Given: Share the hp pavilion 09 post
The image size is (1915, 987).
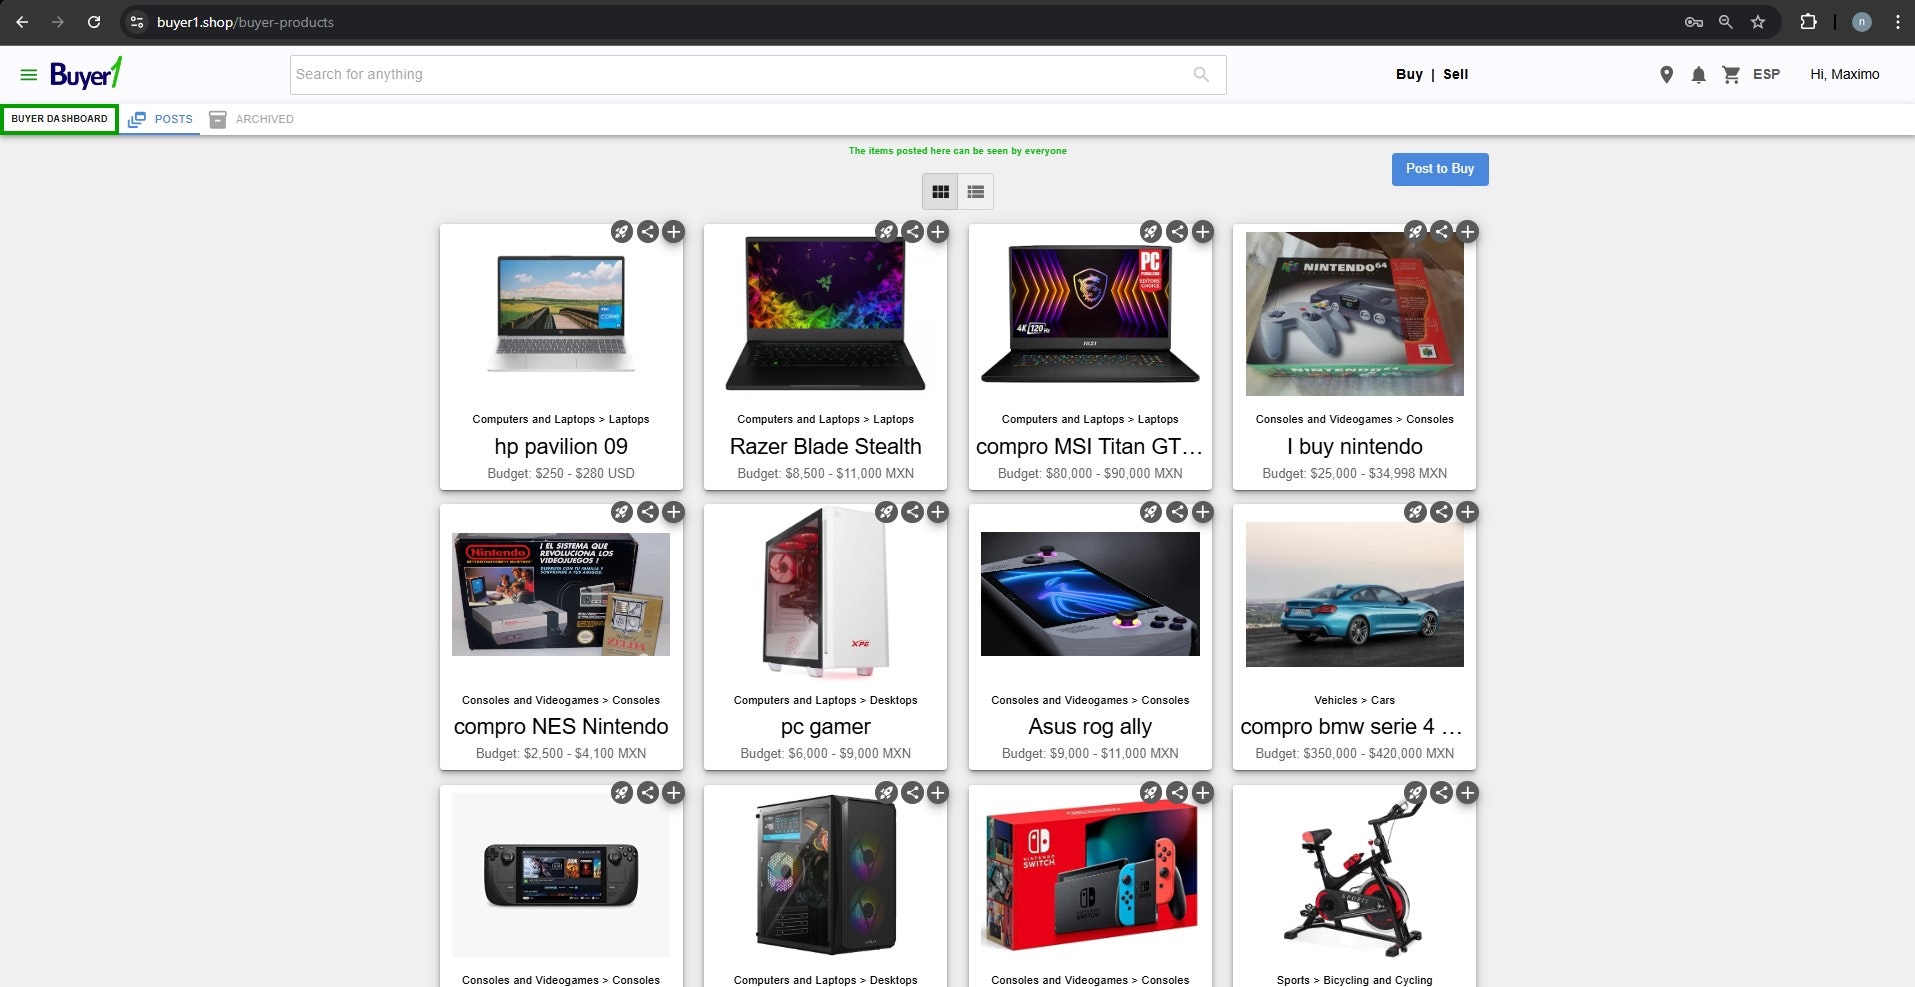Looking at the screenshot, I should tap(648, 232).
